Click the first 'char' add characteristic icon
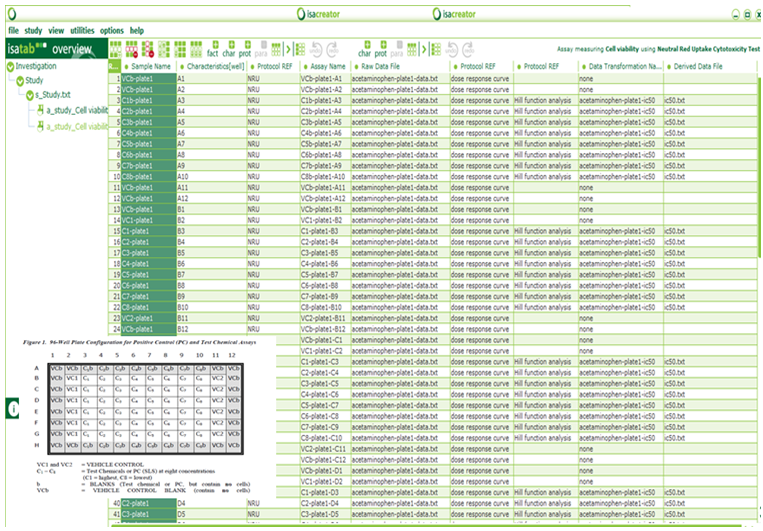This screenshot has height=531, width=763. (x=228, y=49)
